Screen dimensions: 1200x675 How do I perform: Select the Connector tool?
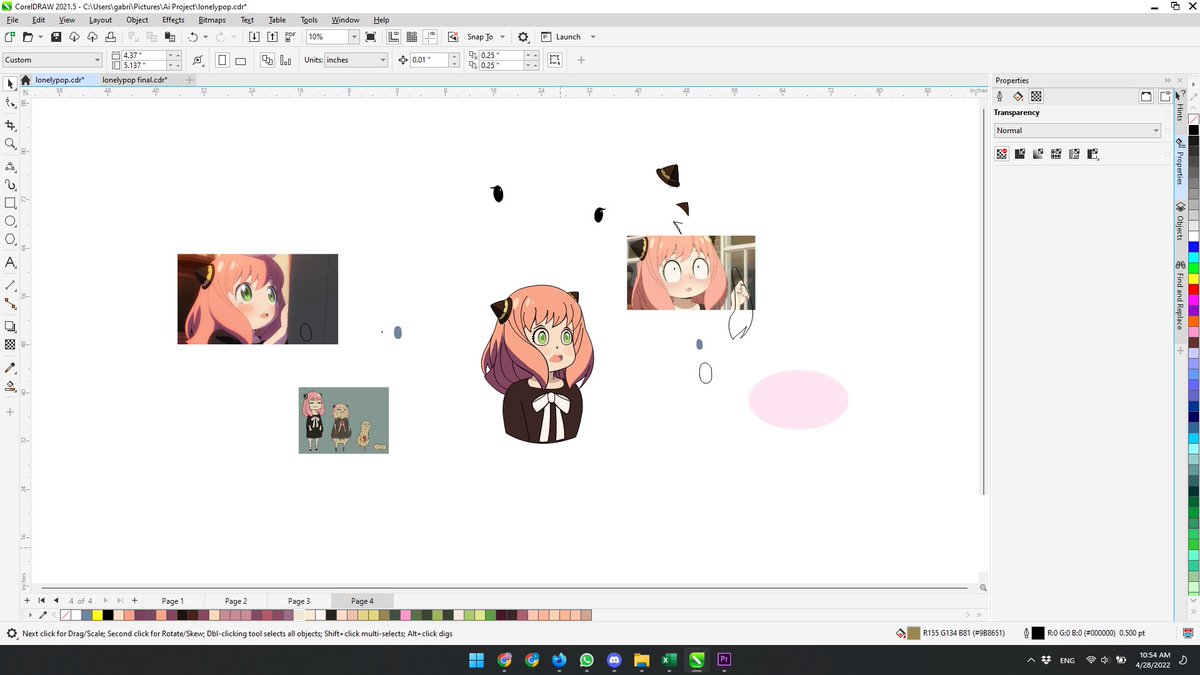coord(10,303)
